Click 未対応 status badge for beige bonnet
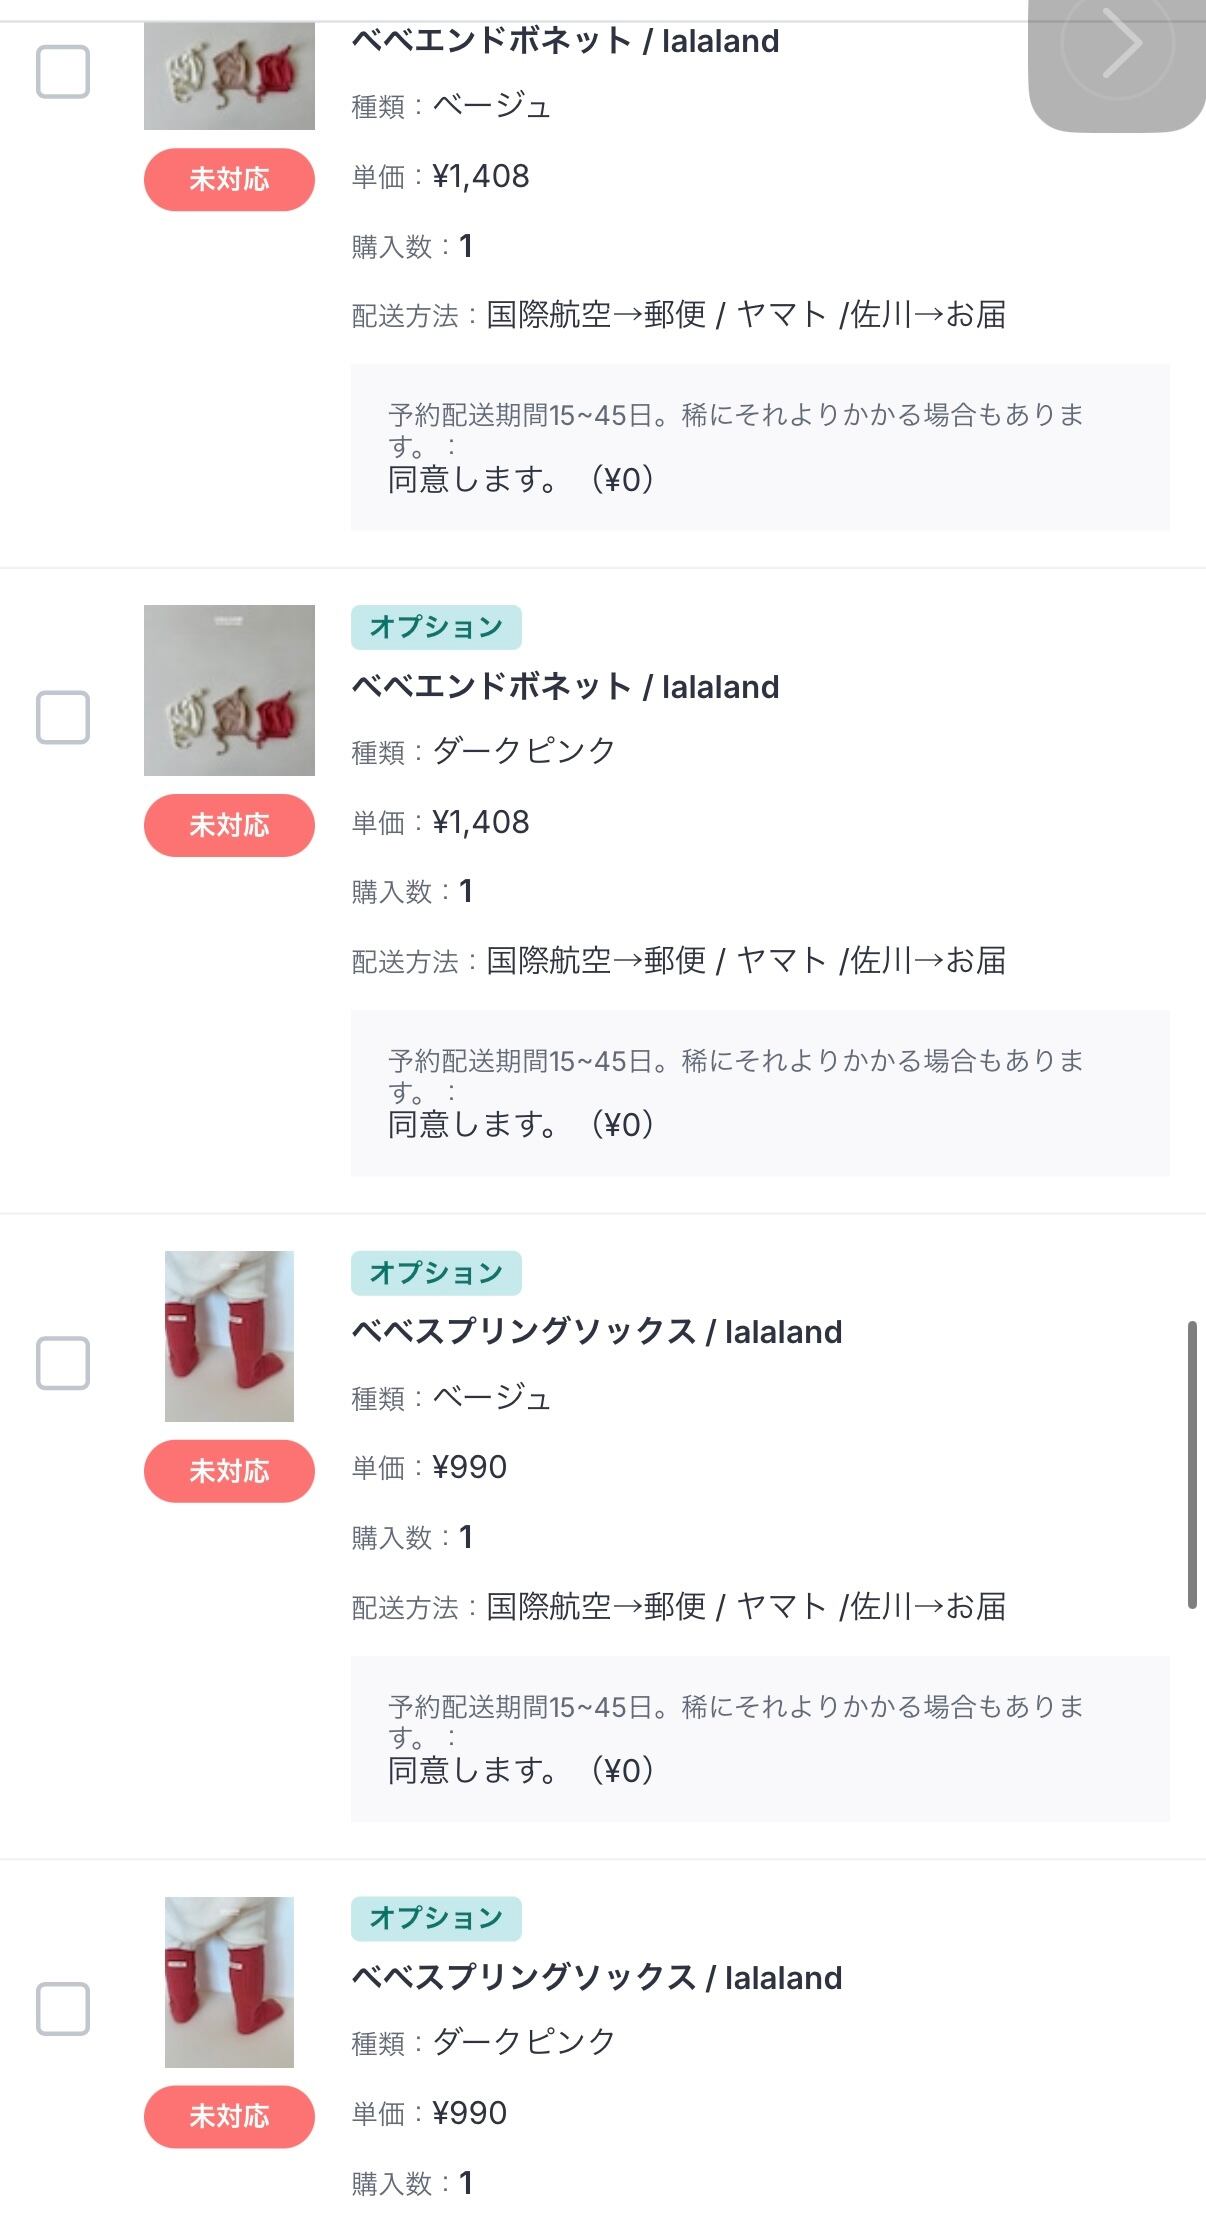 (x=229, y=180)
